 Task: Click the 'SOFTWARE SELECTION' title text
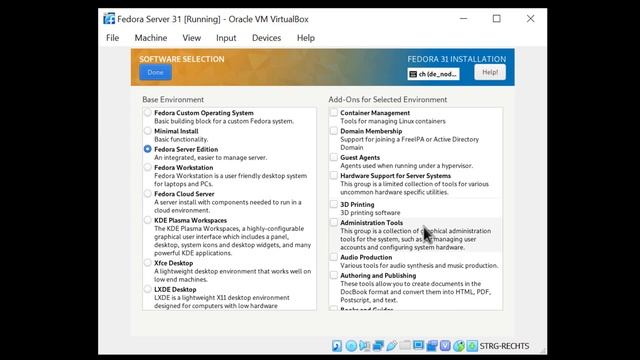pyautogui.click(x=182, y=59)
